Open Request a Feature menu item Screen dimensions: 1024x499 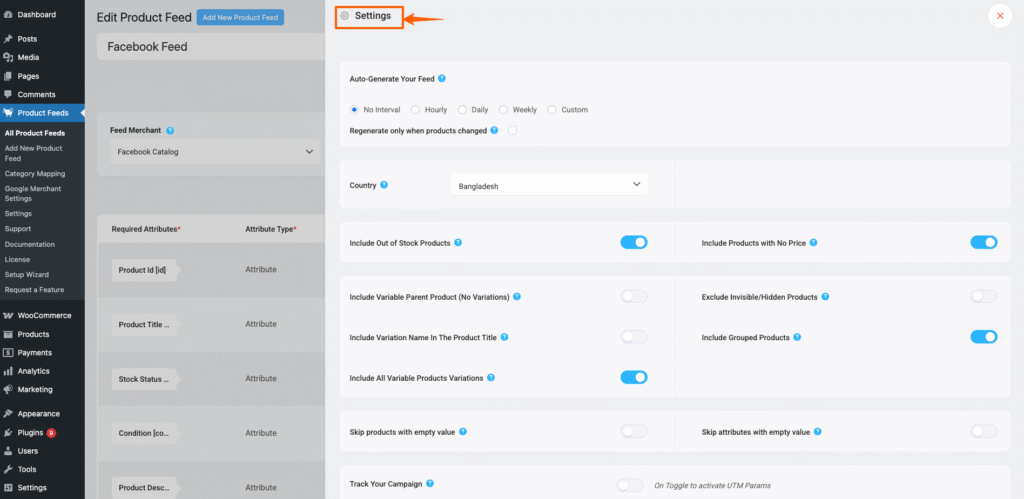(x=34, y=289)
